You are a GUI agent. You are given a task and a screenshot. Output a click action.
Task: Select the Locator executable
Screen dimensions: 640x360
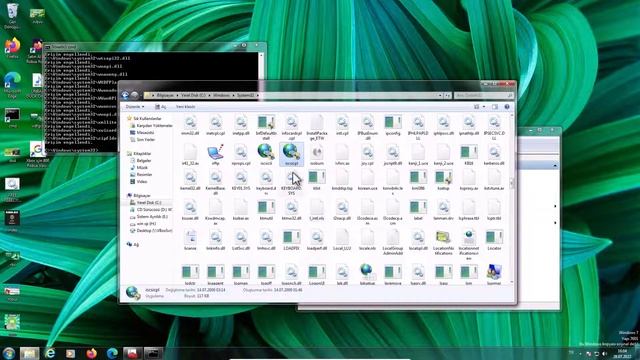[494, 240]
